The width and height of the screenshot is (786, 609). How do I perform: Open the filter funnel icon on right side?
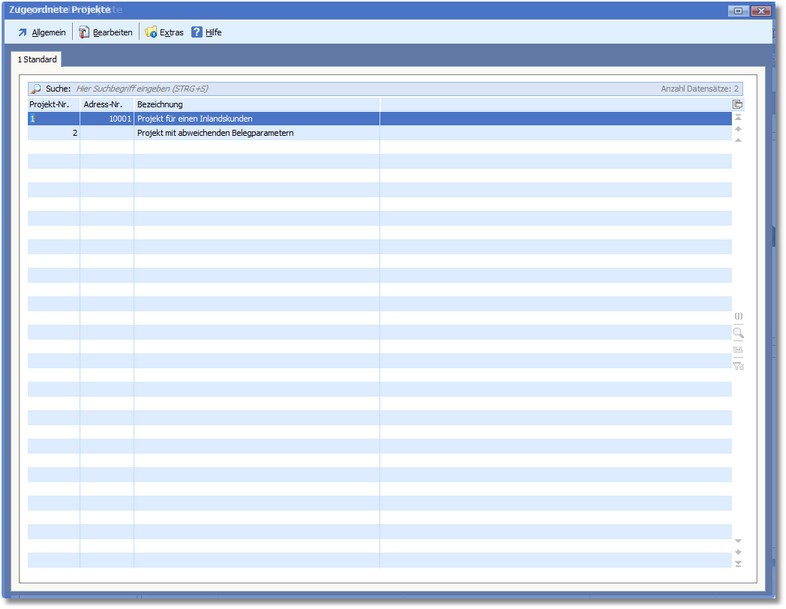tap(738, 366)
